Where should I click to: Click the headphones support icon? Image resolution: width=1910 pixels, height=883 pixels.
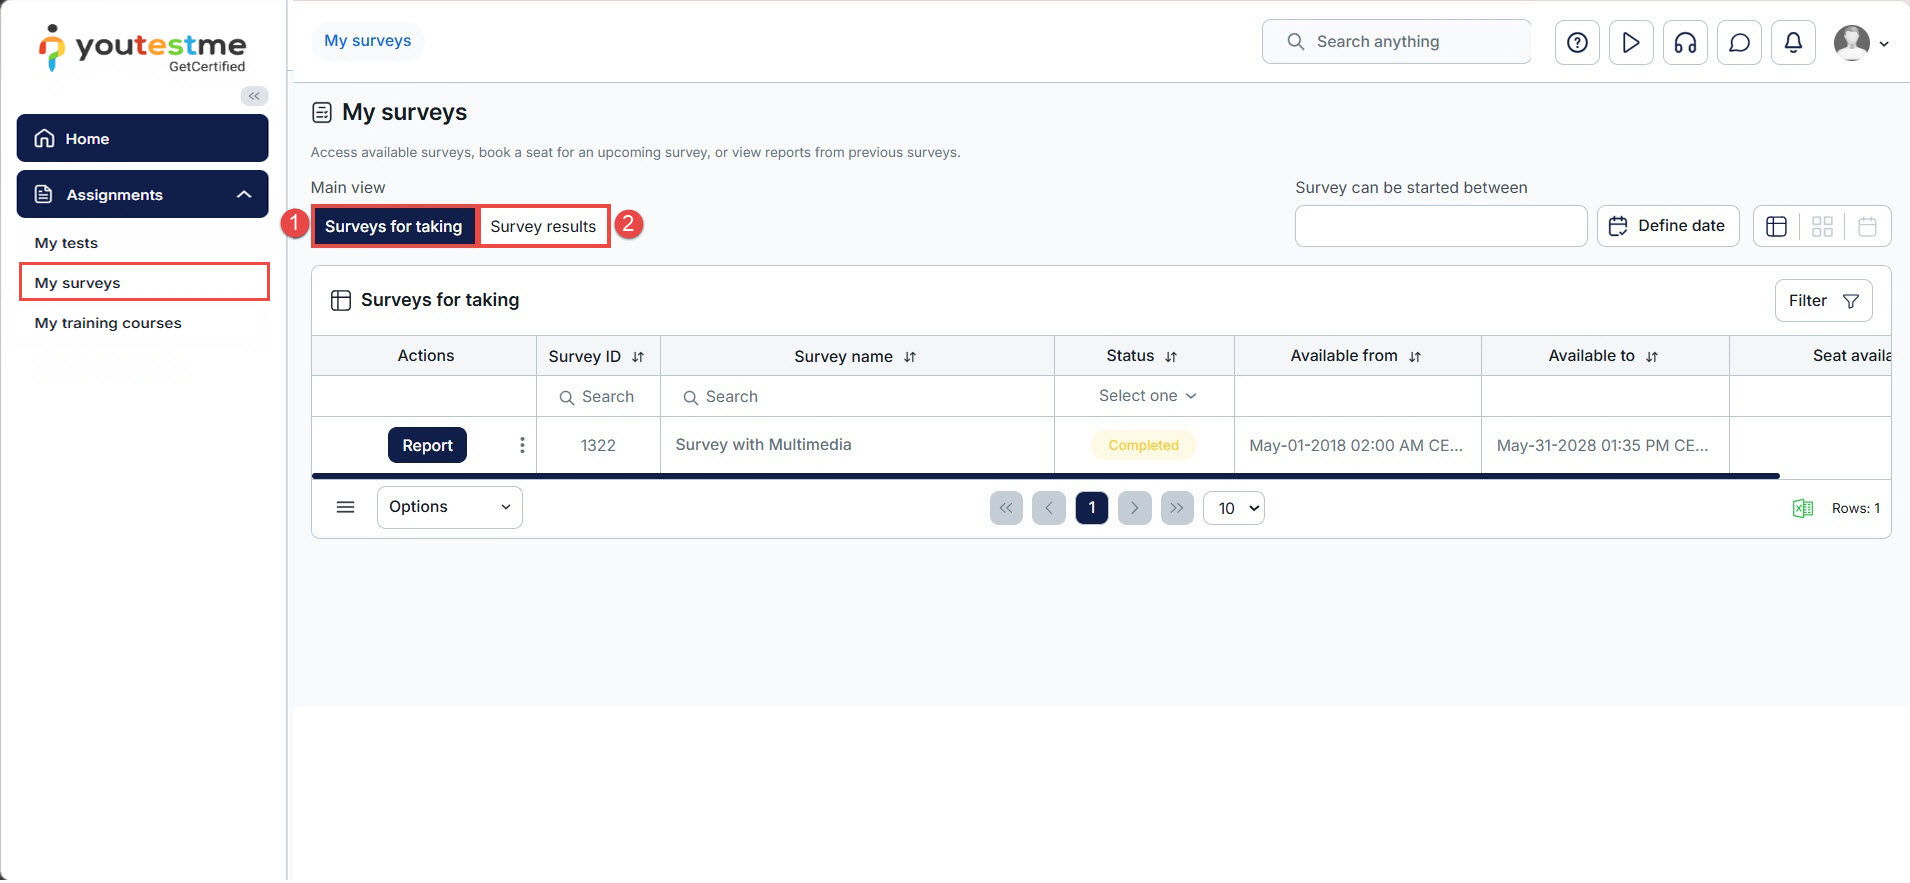(x=1685, y=42)
